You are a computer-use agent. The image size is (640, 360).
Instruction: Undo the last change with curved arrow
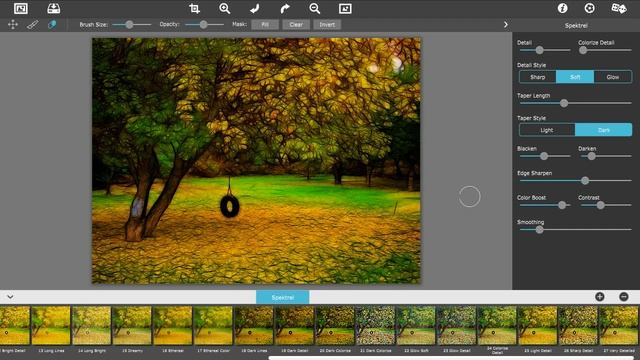(x=255, y=8)
